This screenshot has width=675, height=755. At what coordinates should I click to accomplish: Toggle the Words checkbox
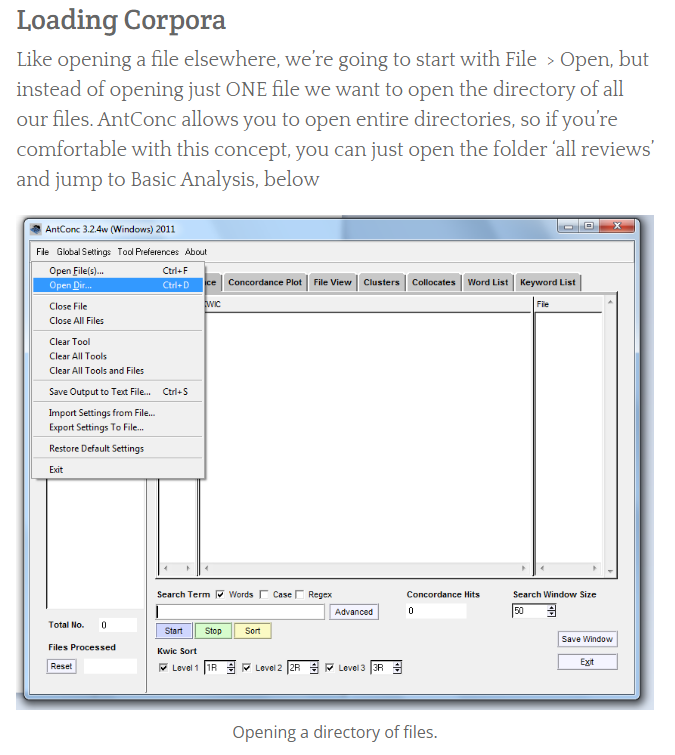[x=220, y=594]
